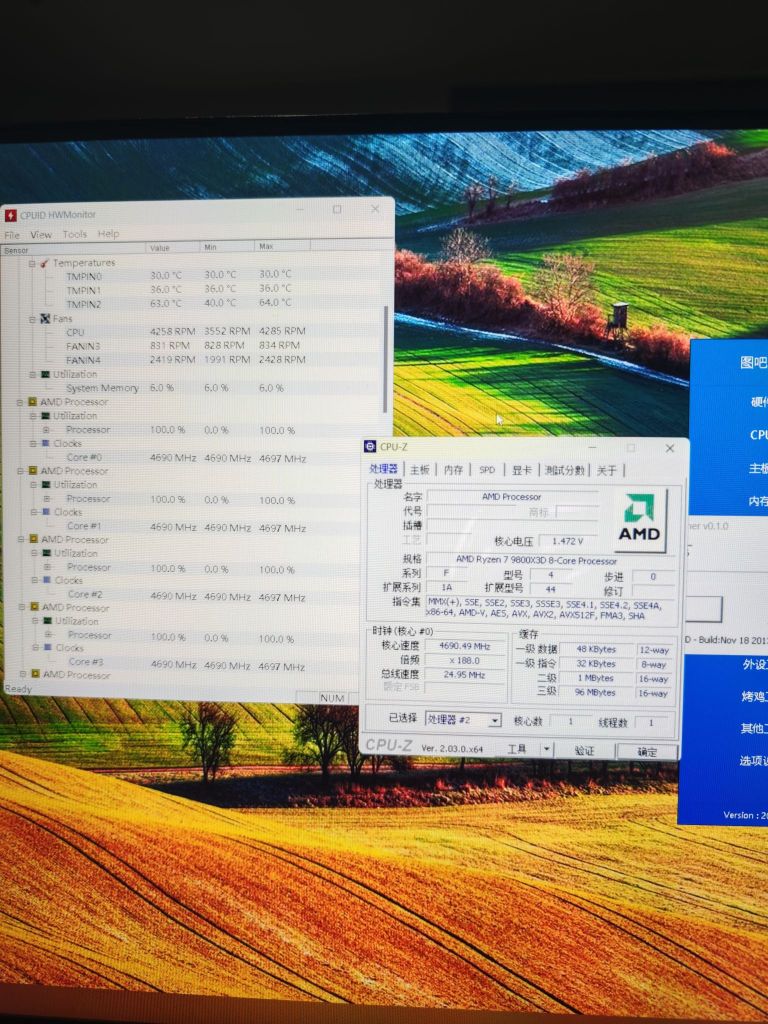768x1024 pixels.
Task: Expand Processor node under first AMD Processor
Action: tap(45, 430)
